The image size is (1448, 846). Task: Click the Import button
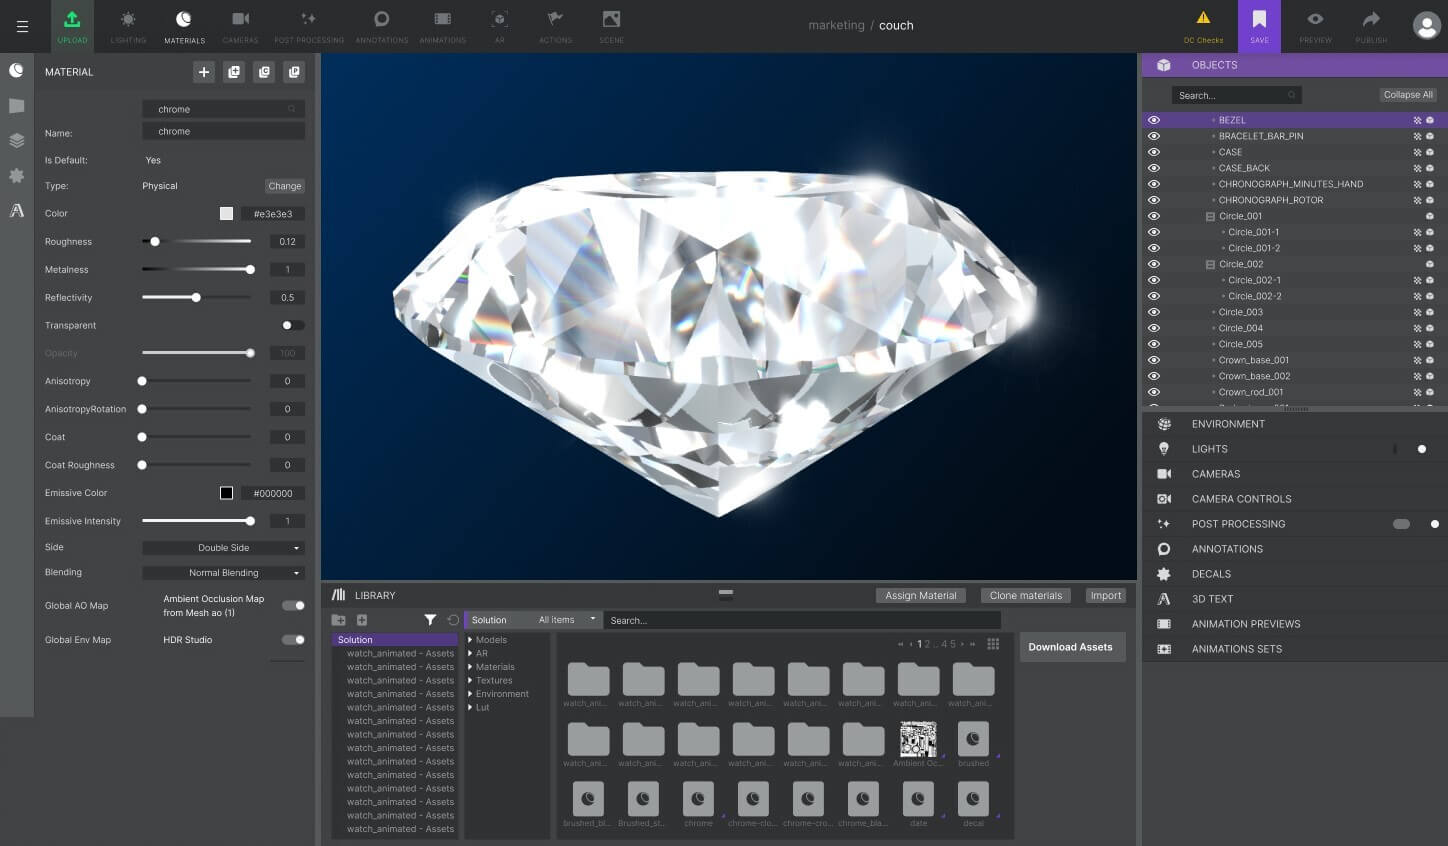[1106, 595]
